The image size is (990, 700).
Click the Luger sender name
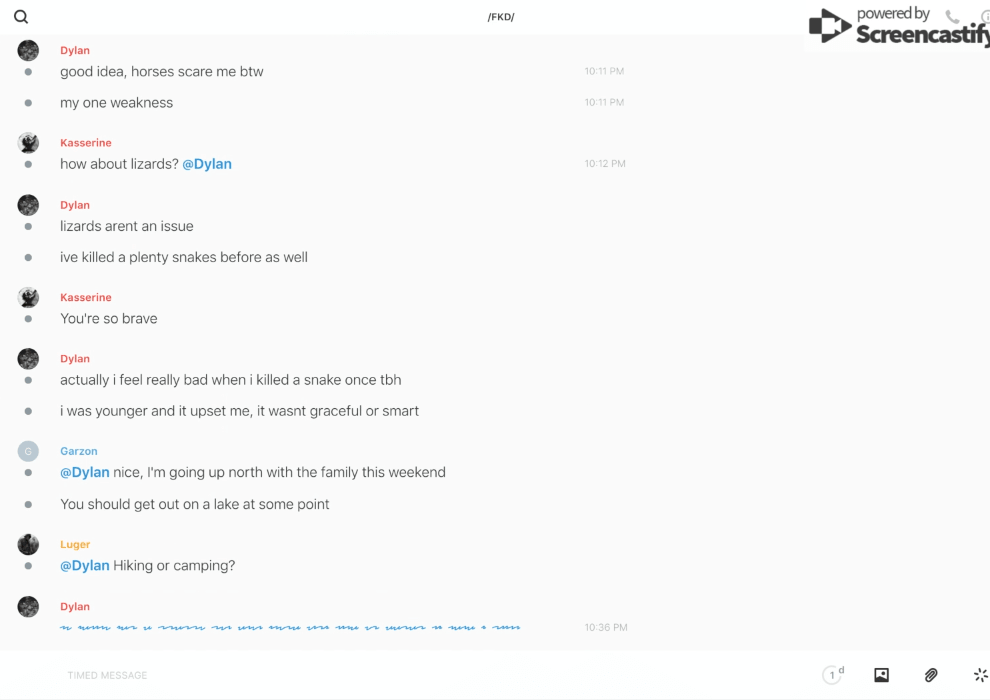click(75, 544)
